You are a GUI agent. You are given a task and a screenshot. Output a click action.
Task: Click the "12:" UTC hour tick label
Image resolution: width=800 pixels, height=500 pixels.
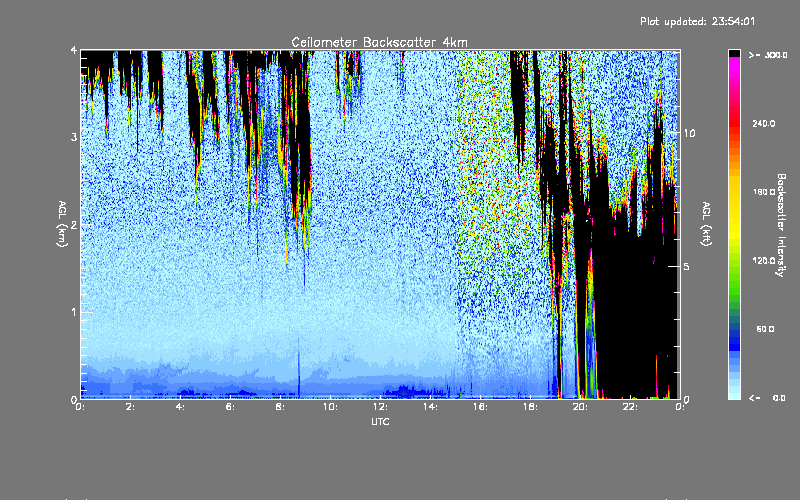coord(380,407)
